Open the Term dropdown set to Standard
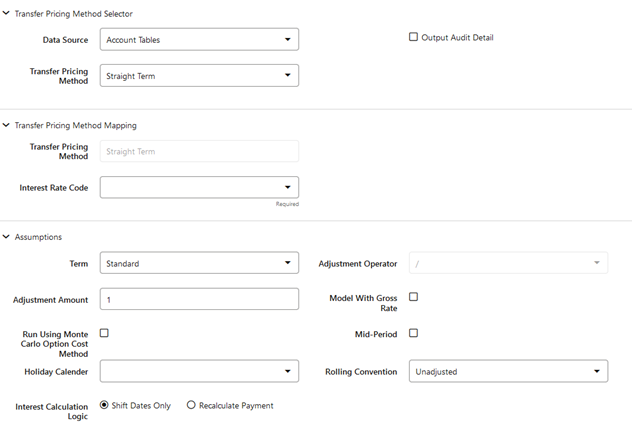Image resolution: width=632 pixels, height=428 pixels. click(x=199, y=263)
